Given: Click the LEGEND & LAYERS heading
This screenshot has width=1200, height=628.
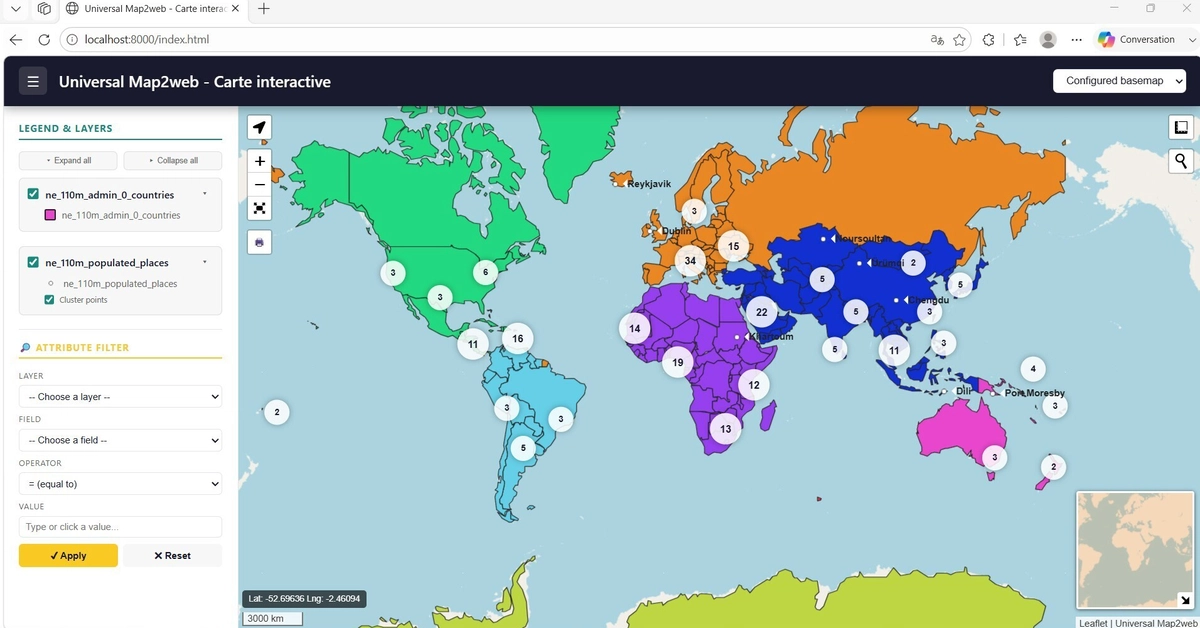Looking at the screenshot, I should pos(66,128).
